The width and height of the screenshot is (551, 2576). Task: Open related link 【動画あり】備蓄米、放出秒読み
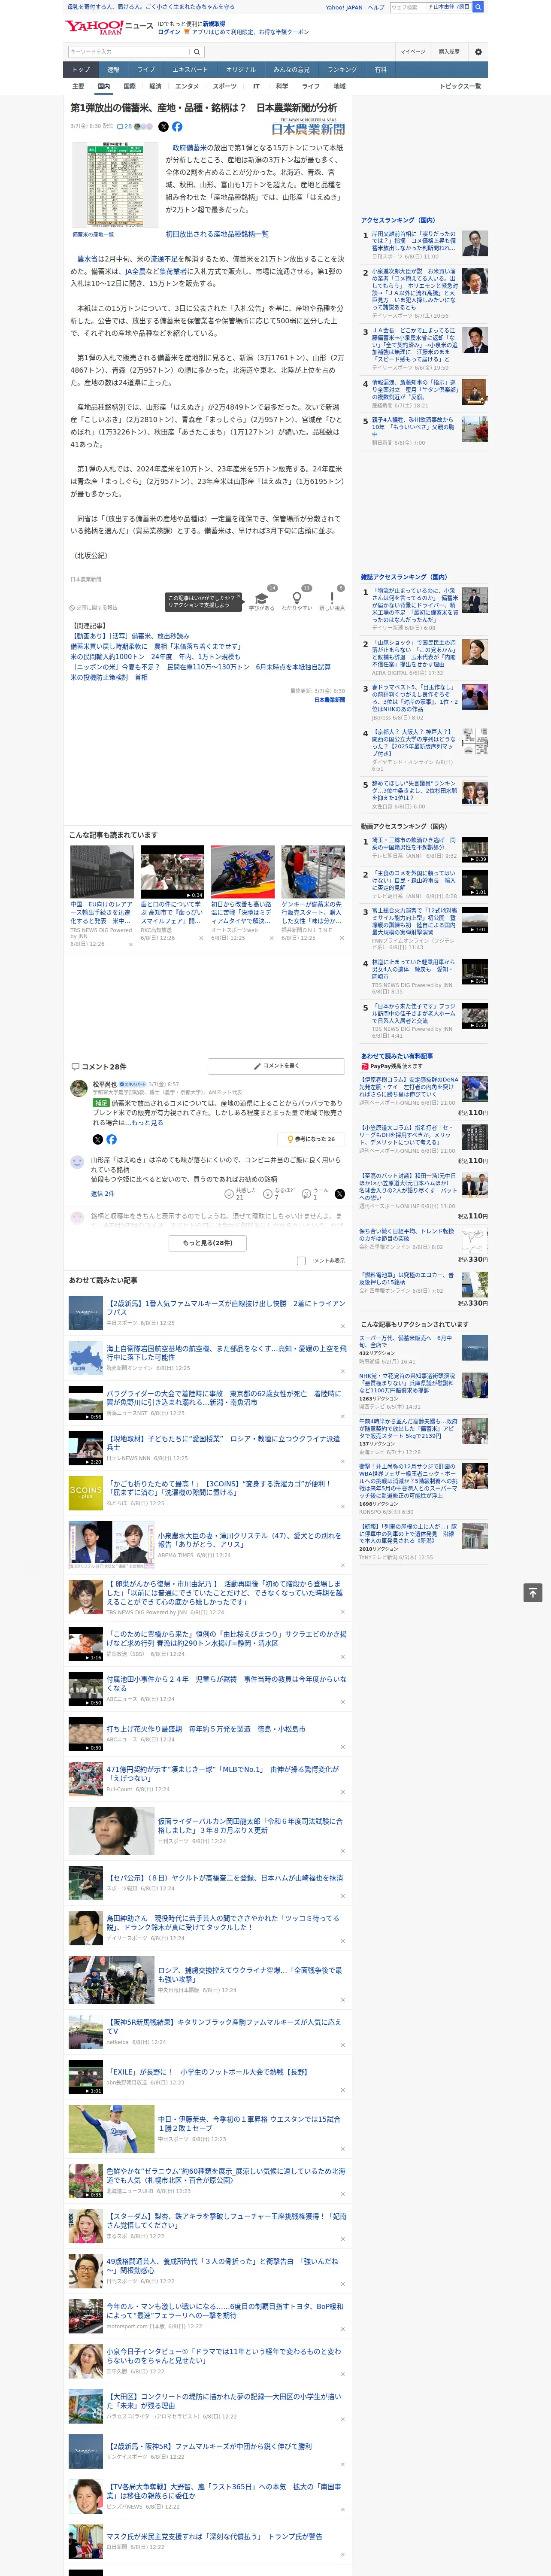click(131, 636)
